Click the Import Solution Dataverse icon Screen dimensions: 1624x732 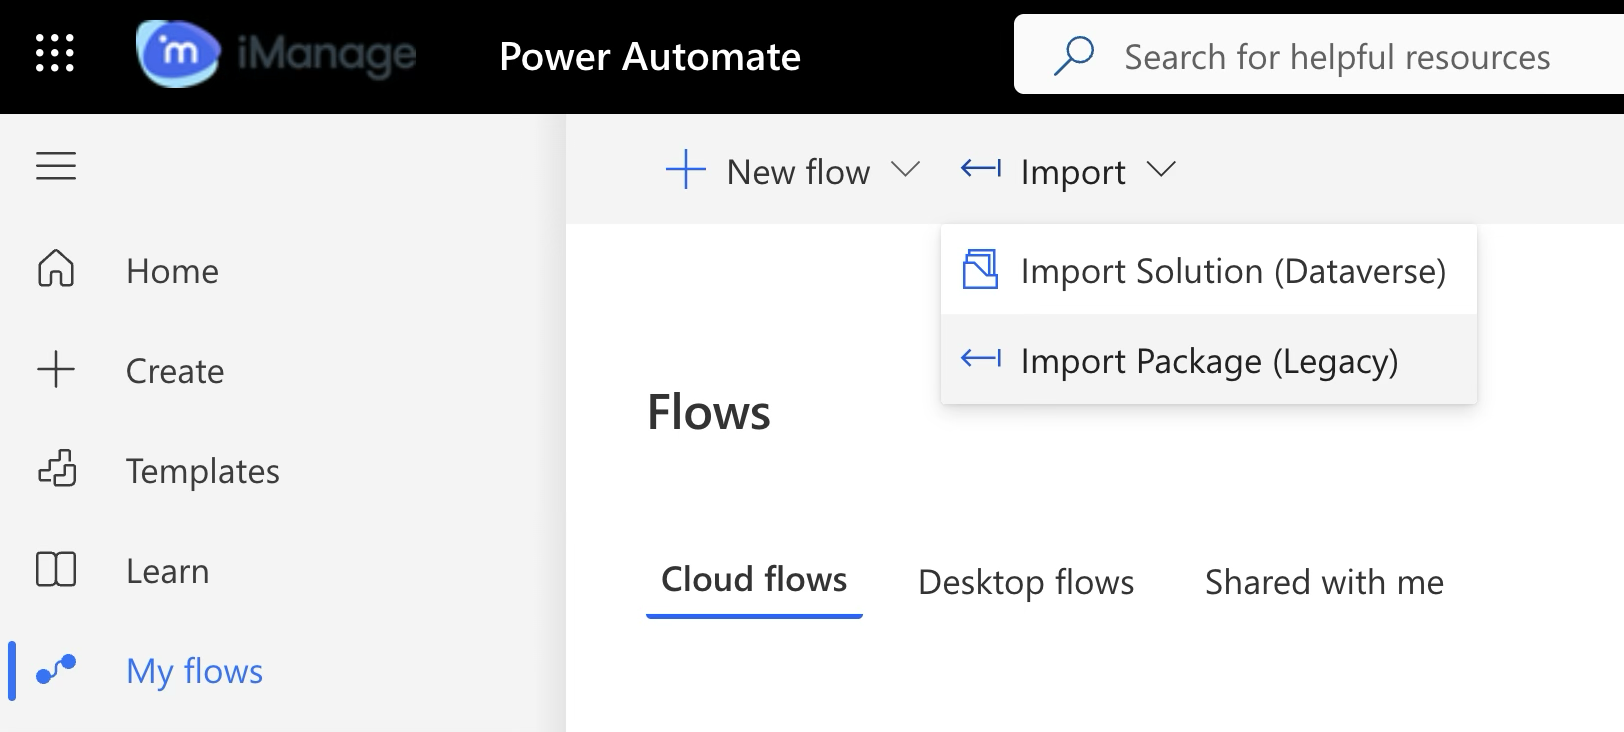coord(980,270)
